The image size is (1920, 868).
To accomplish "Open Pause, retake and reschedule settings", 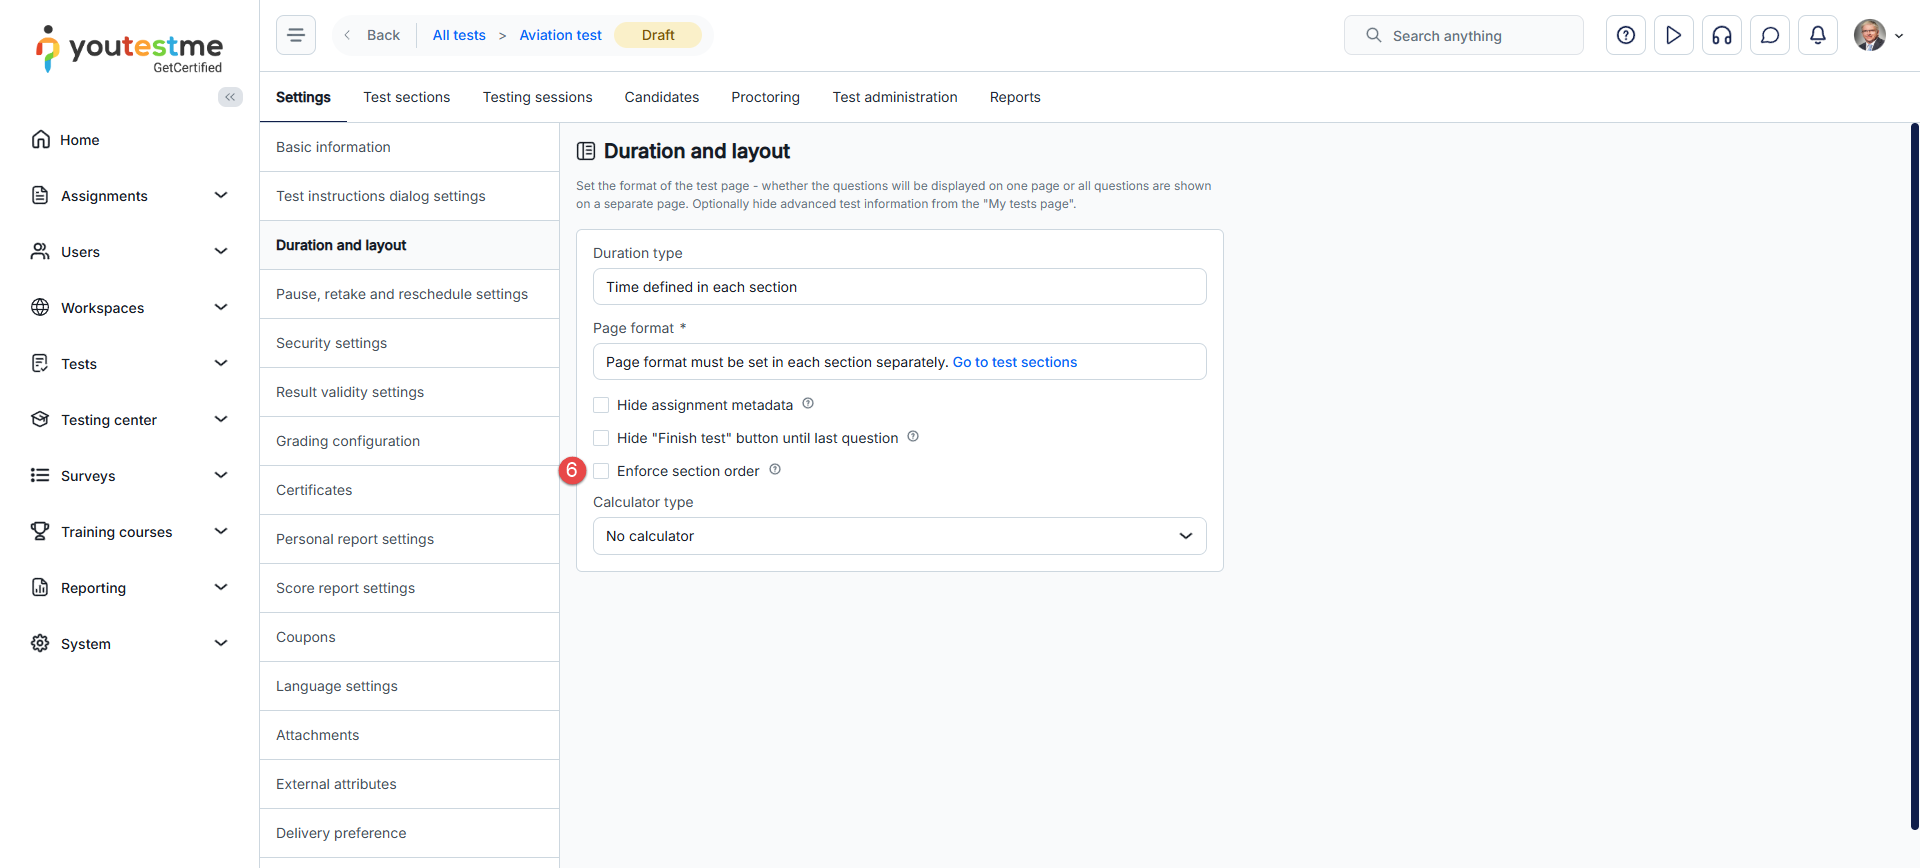I will point(409,294).
